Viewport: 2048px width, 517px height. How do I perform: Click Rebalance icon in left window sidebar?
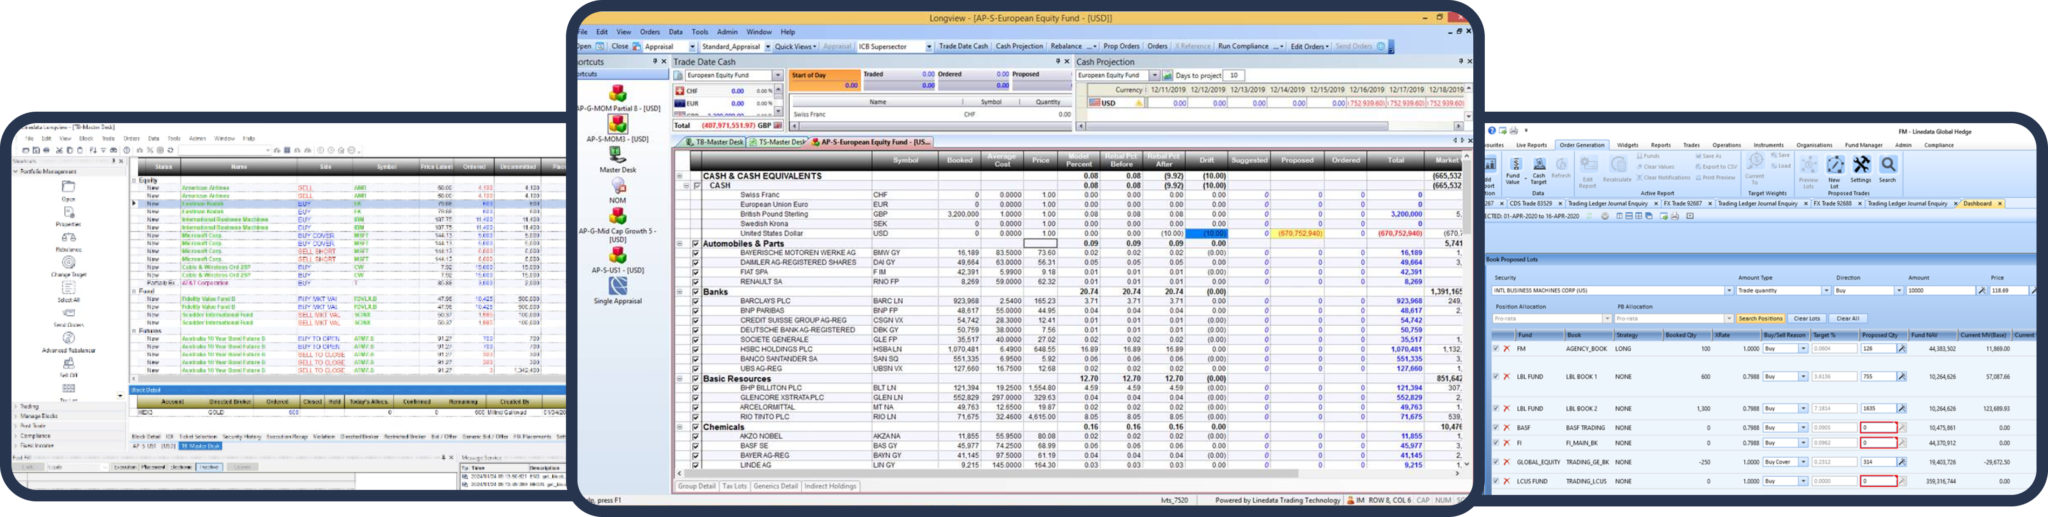point(68,238)
